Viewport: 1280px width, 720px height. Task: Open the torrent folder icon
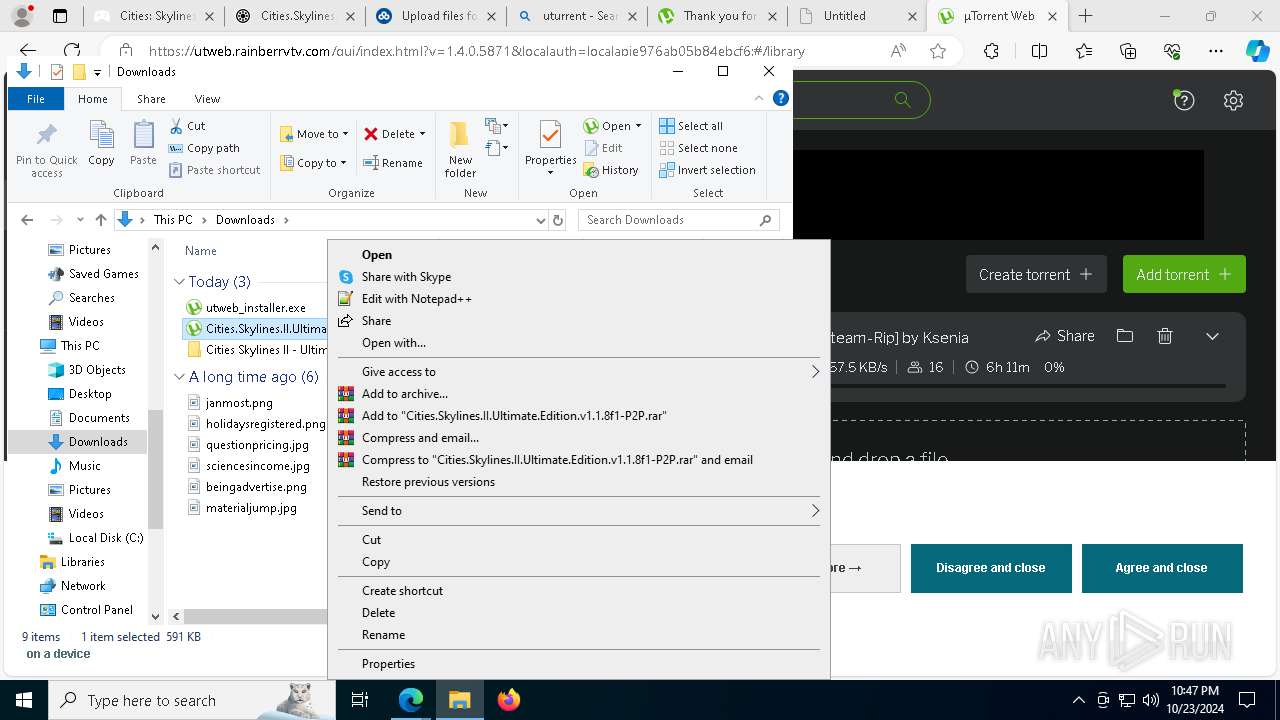1125,336
